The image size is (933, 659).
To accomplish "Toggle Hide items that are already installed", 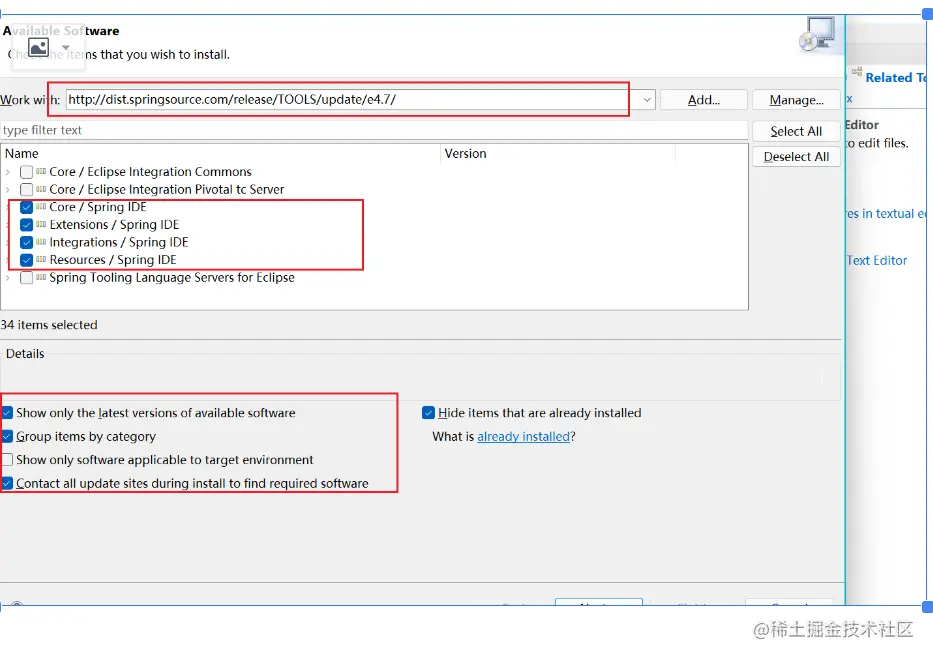I will pyautogui.click(x=428, y=413).
